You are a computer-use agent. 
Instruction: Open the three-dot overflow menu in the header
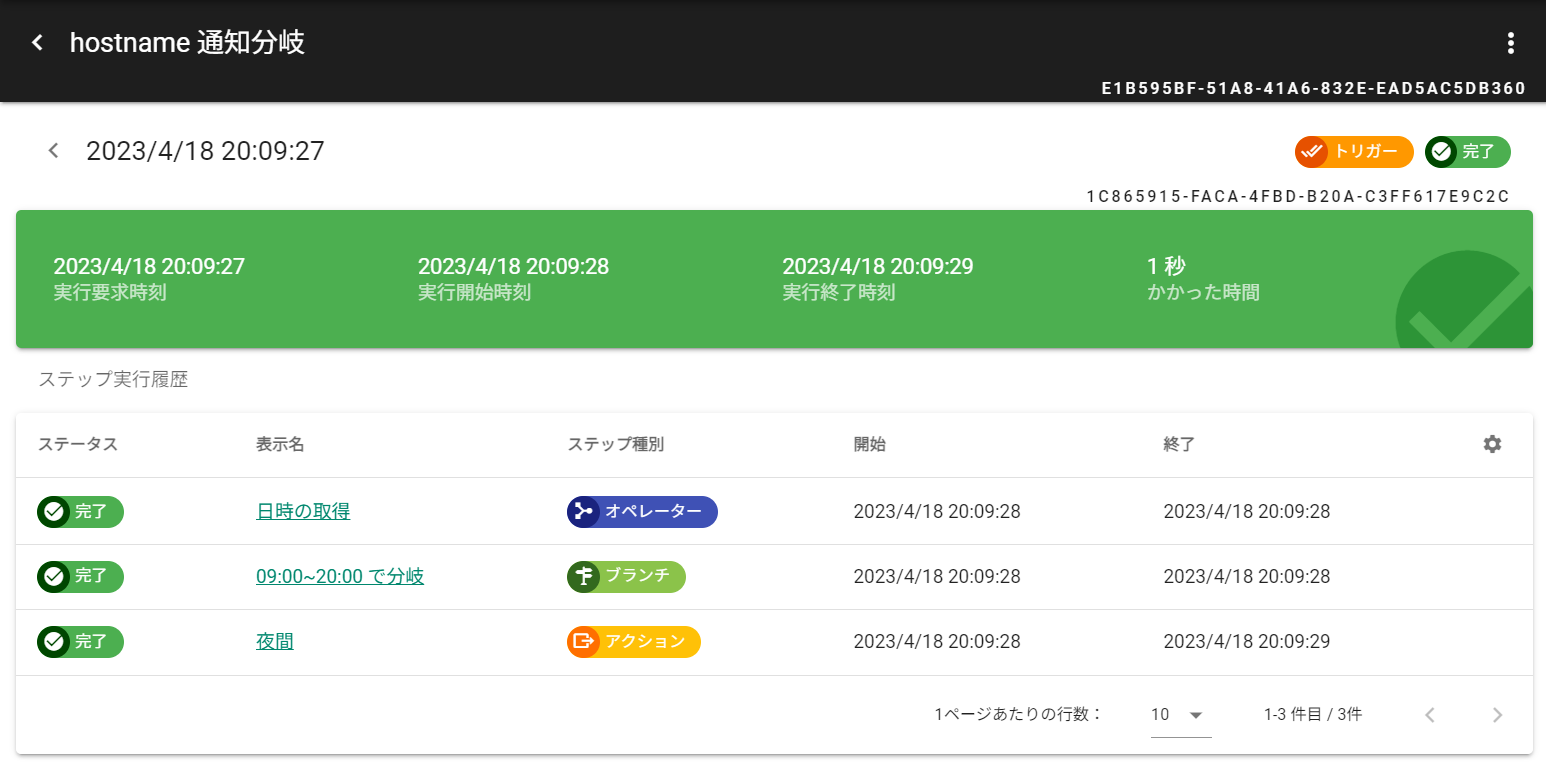pos(1511,43)
